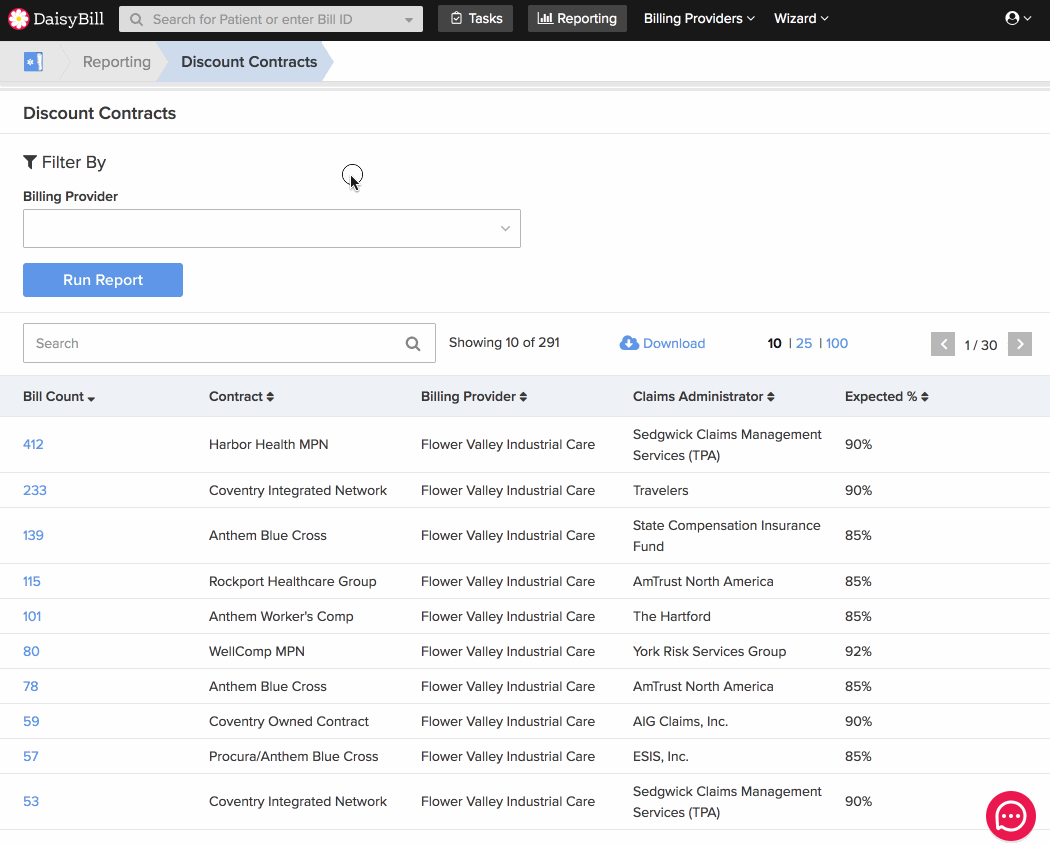Open the 80 bill count link
Screen dimensions: 1050x845
click(x=31, y=651)
